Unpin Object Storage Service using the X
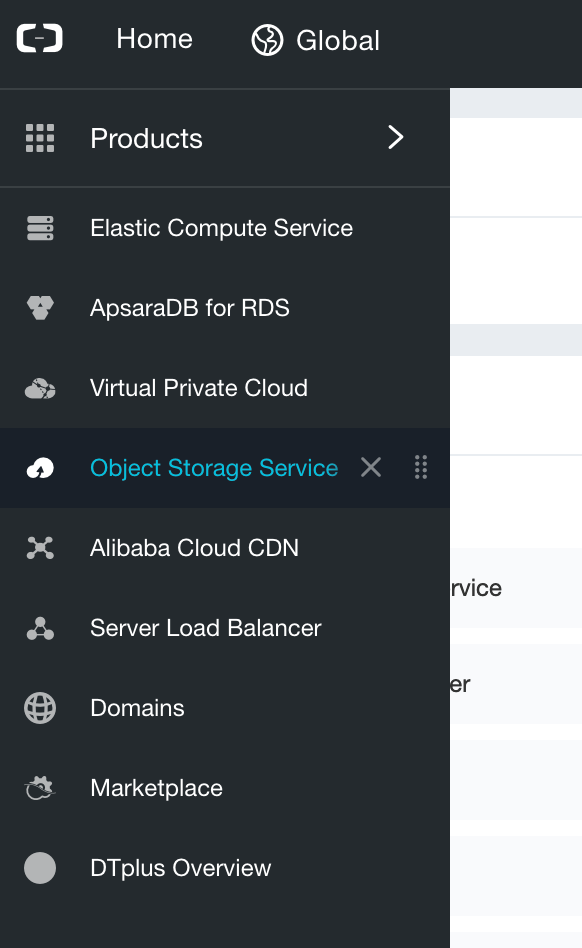 pos(370,467)
